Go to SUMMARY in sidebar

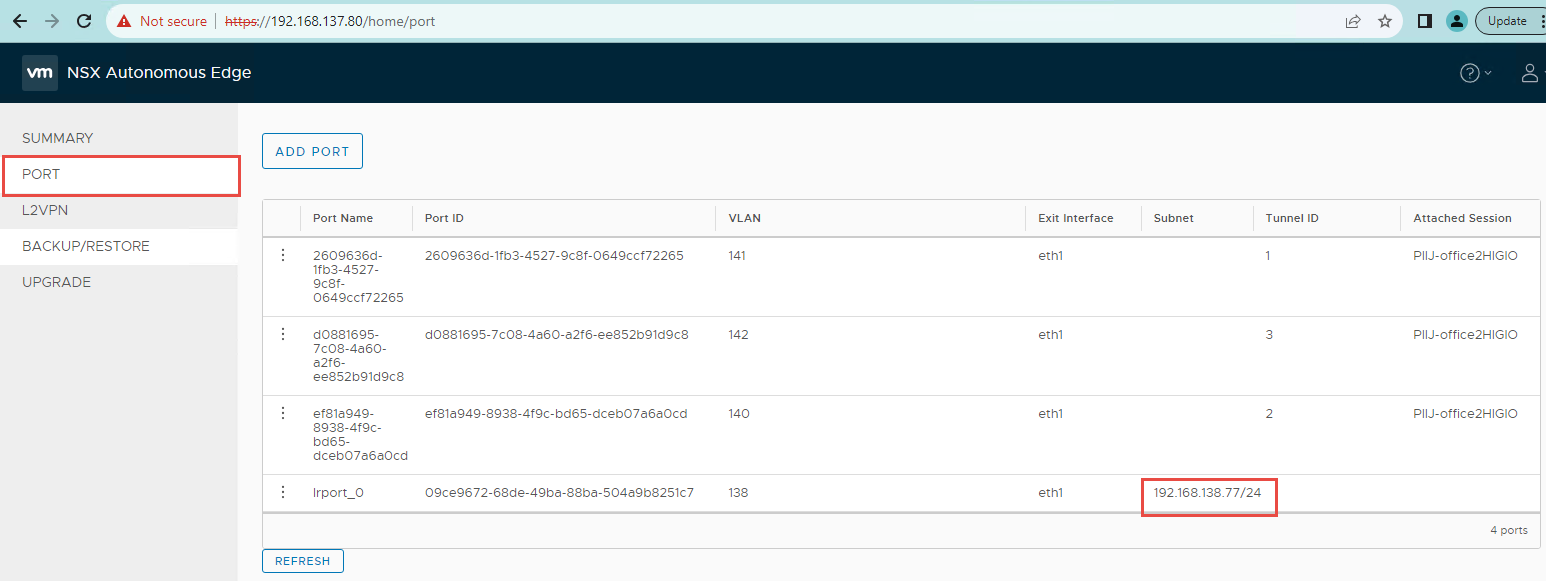[58, 138]
